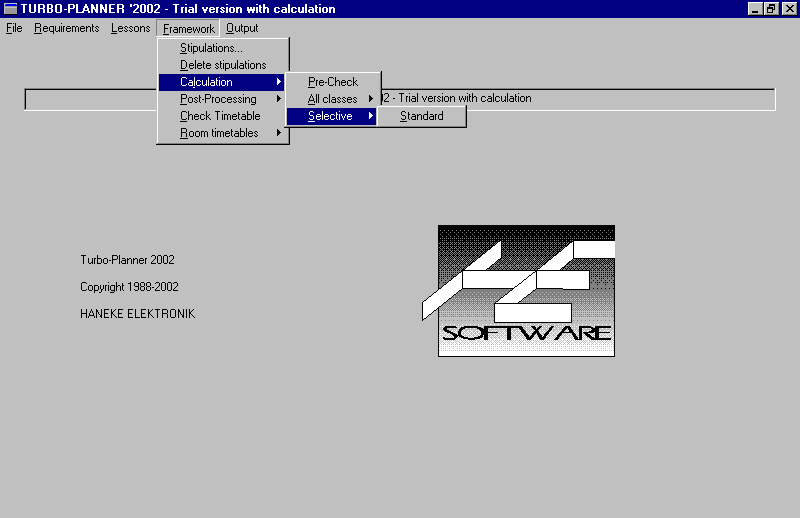Click the Copyright 1988-2002 text
Screen dimensions: 800x518
[129, 287]
